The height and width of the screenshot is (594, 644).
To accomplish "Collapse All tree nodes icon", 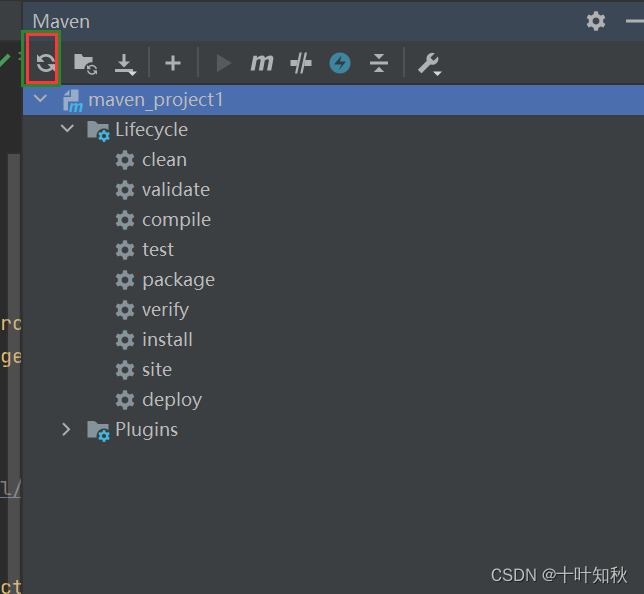I will [x=379, y=63].
